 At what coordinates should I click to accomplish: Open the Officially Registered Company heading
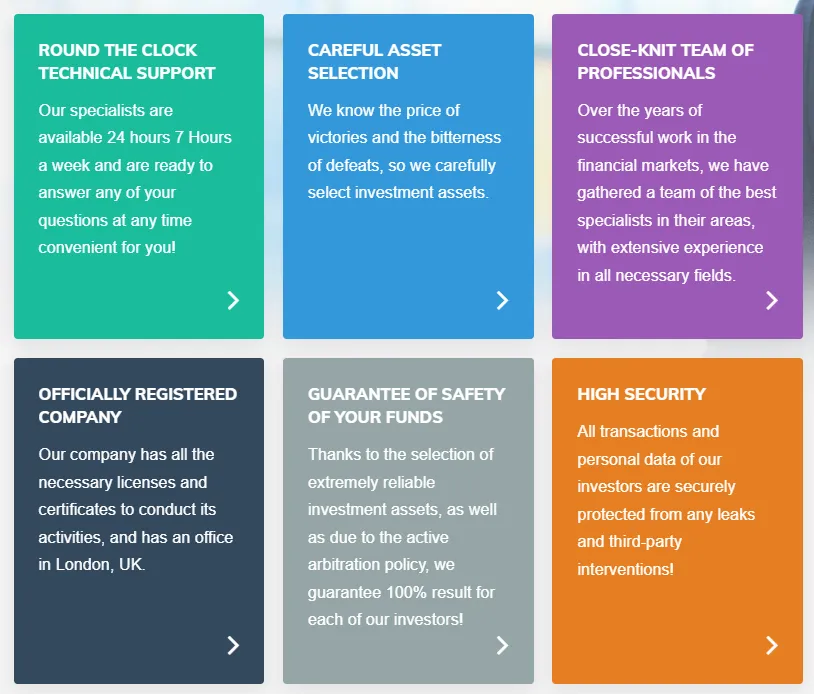tap(138, 406)
